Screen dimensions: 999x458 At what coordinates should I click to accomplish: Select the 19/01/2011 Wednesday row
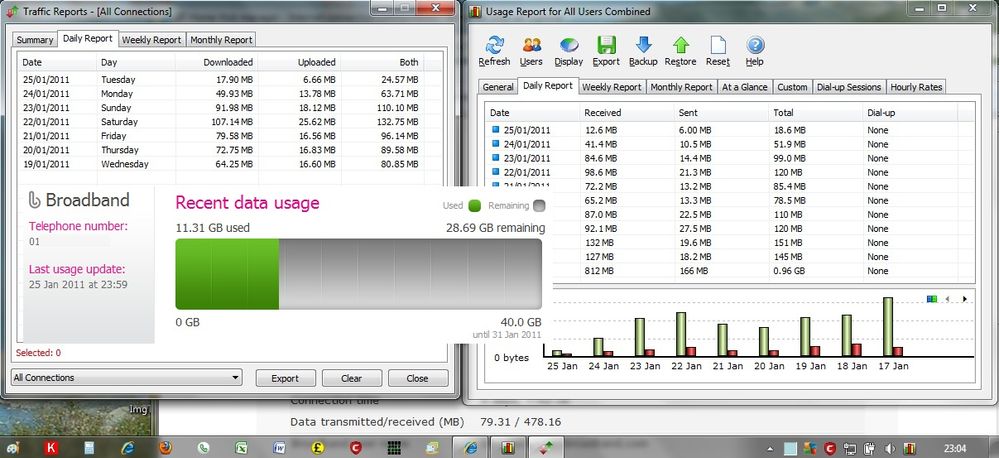click(229, 164)
